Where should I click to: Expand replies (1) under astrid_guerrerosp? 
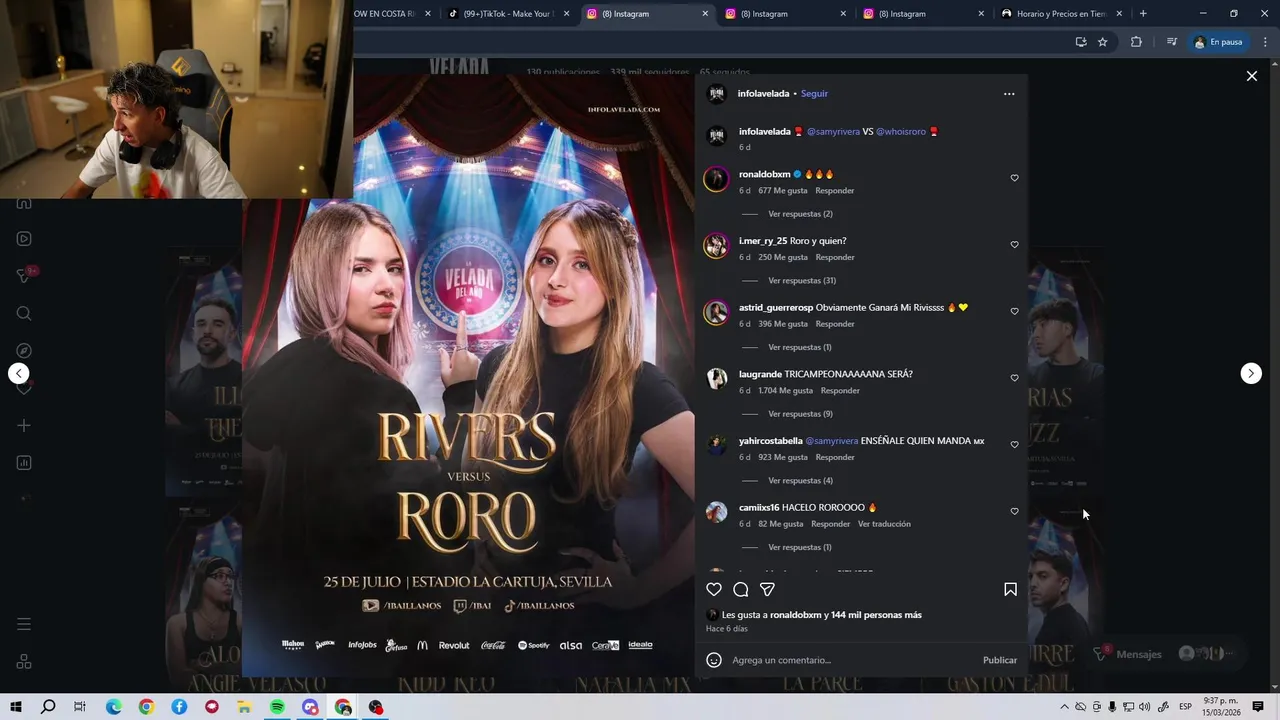point(800,347)
